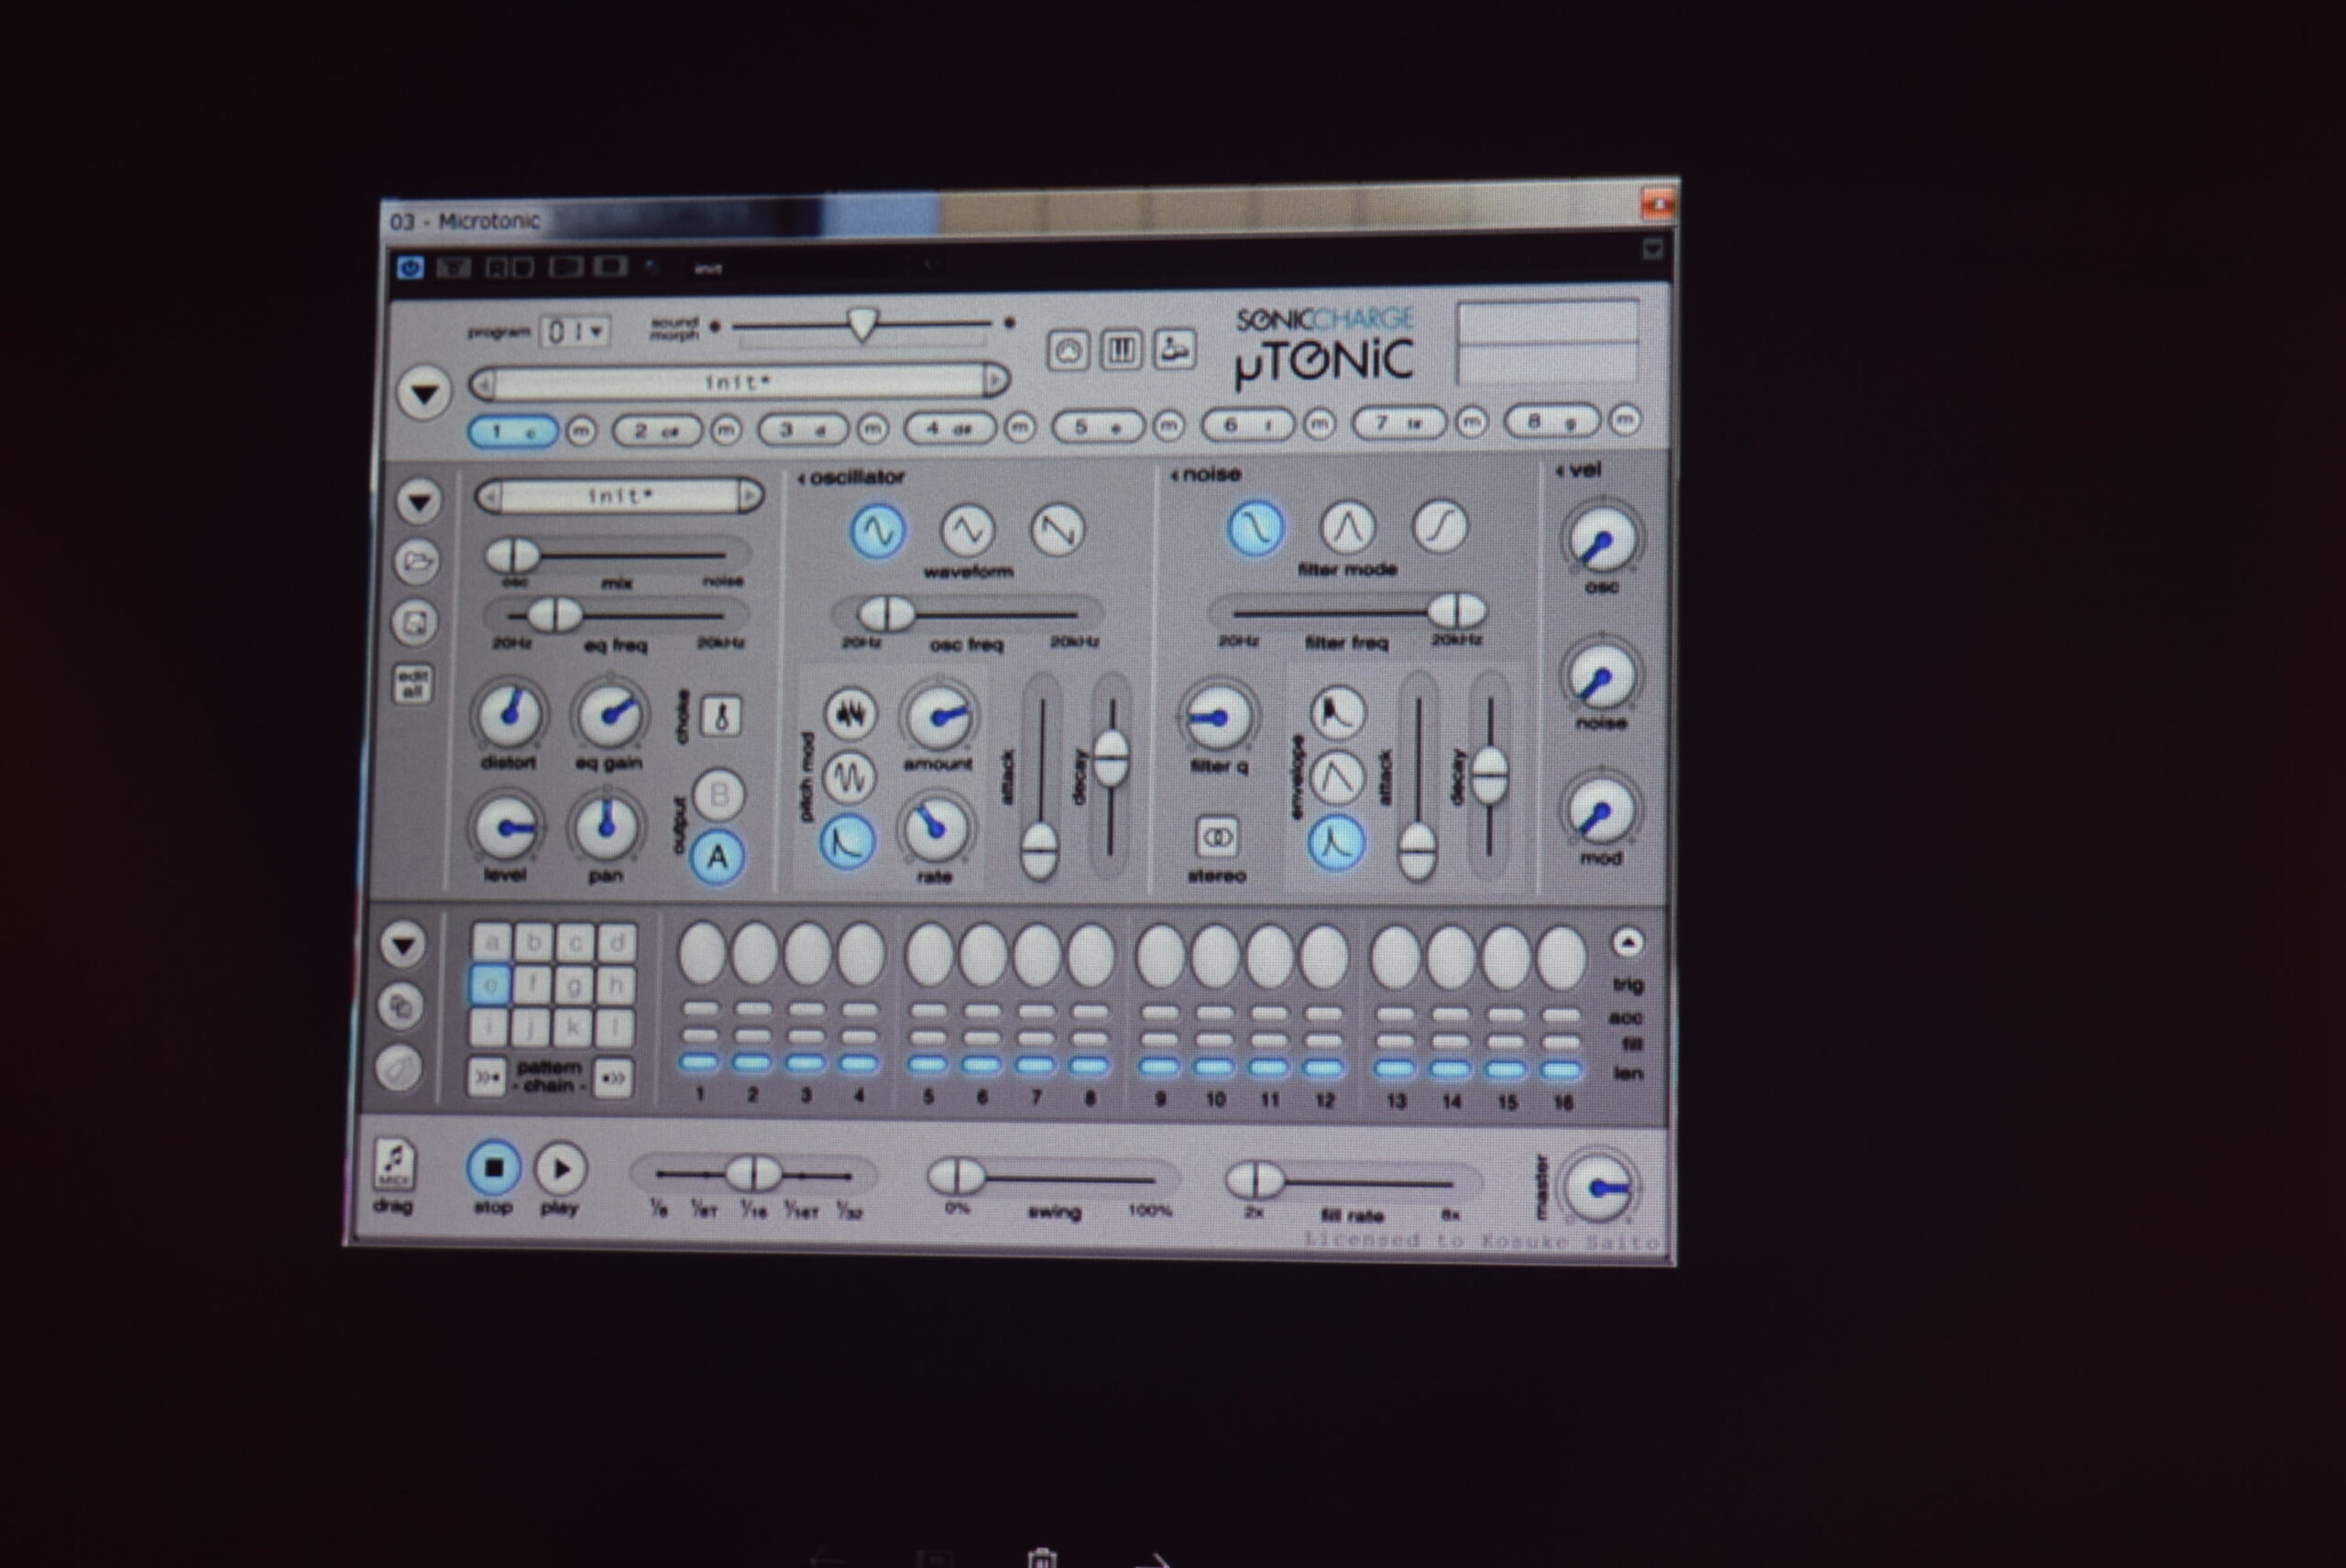Click the icon below the patch folder

pyautogui.click(x=415, y=623)
